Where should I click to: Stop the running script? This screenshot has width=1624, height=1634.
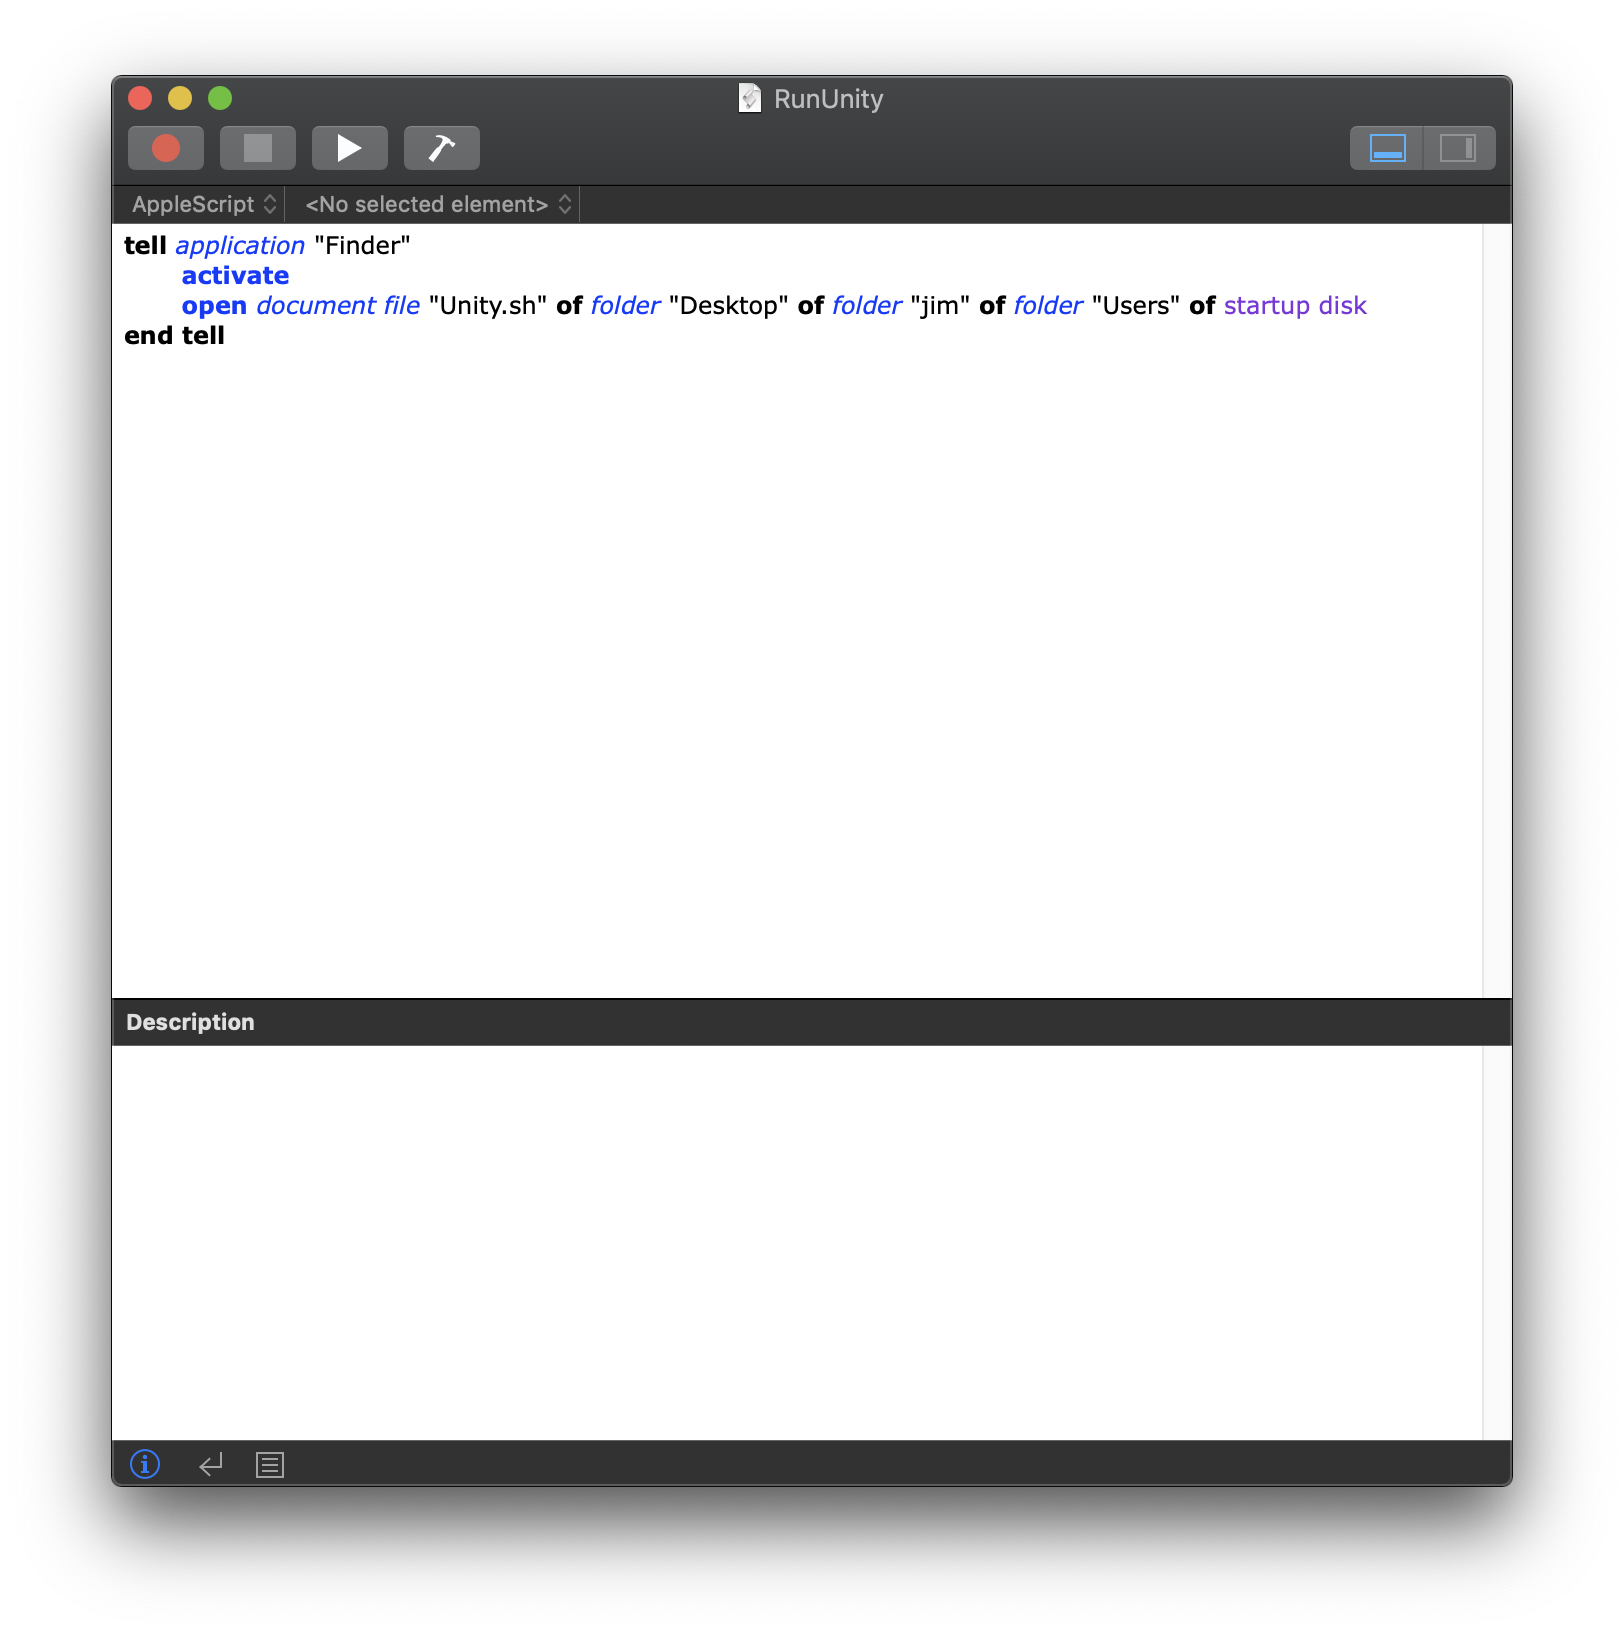click(258, 148)
